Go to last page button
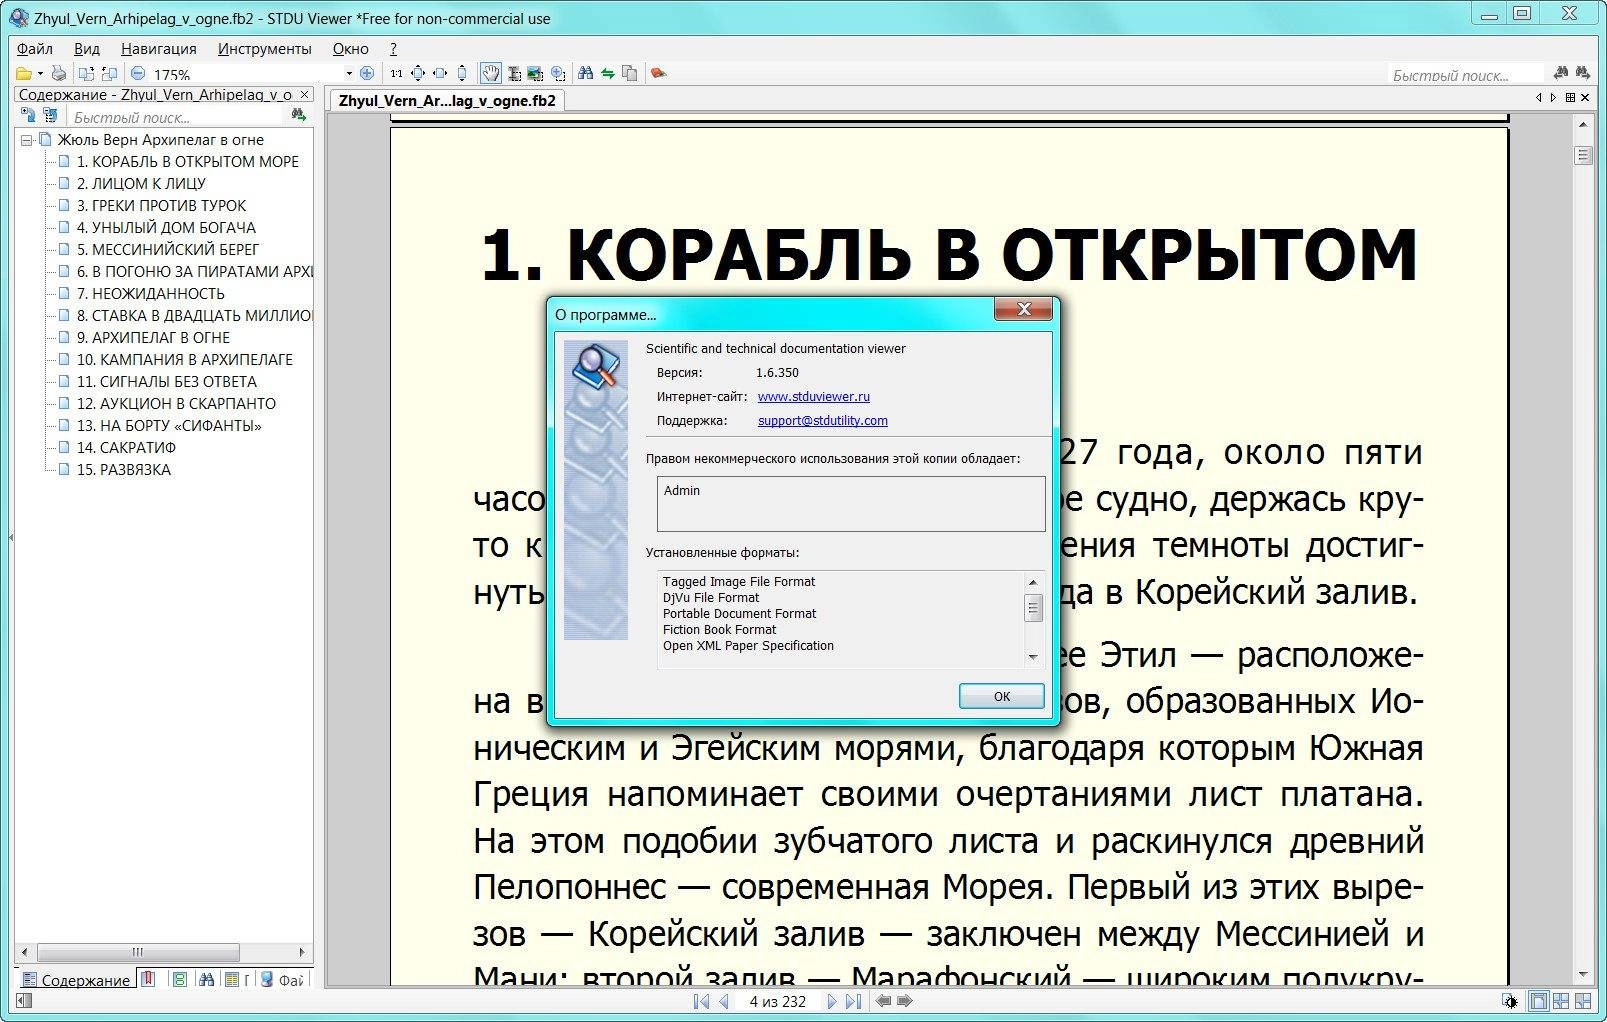 pos(853,1001)
